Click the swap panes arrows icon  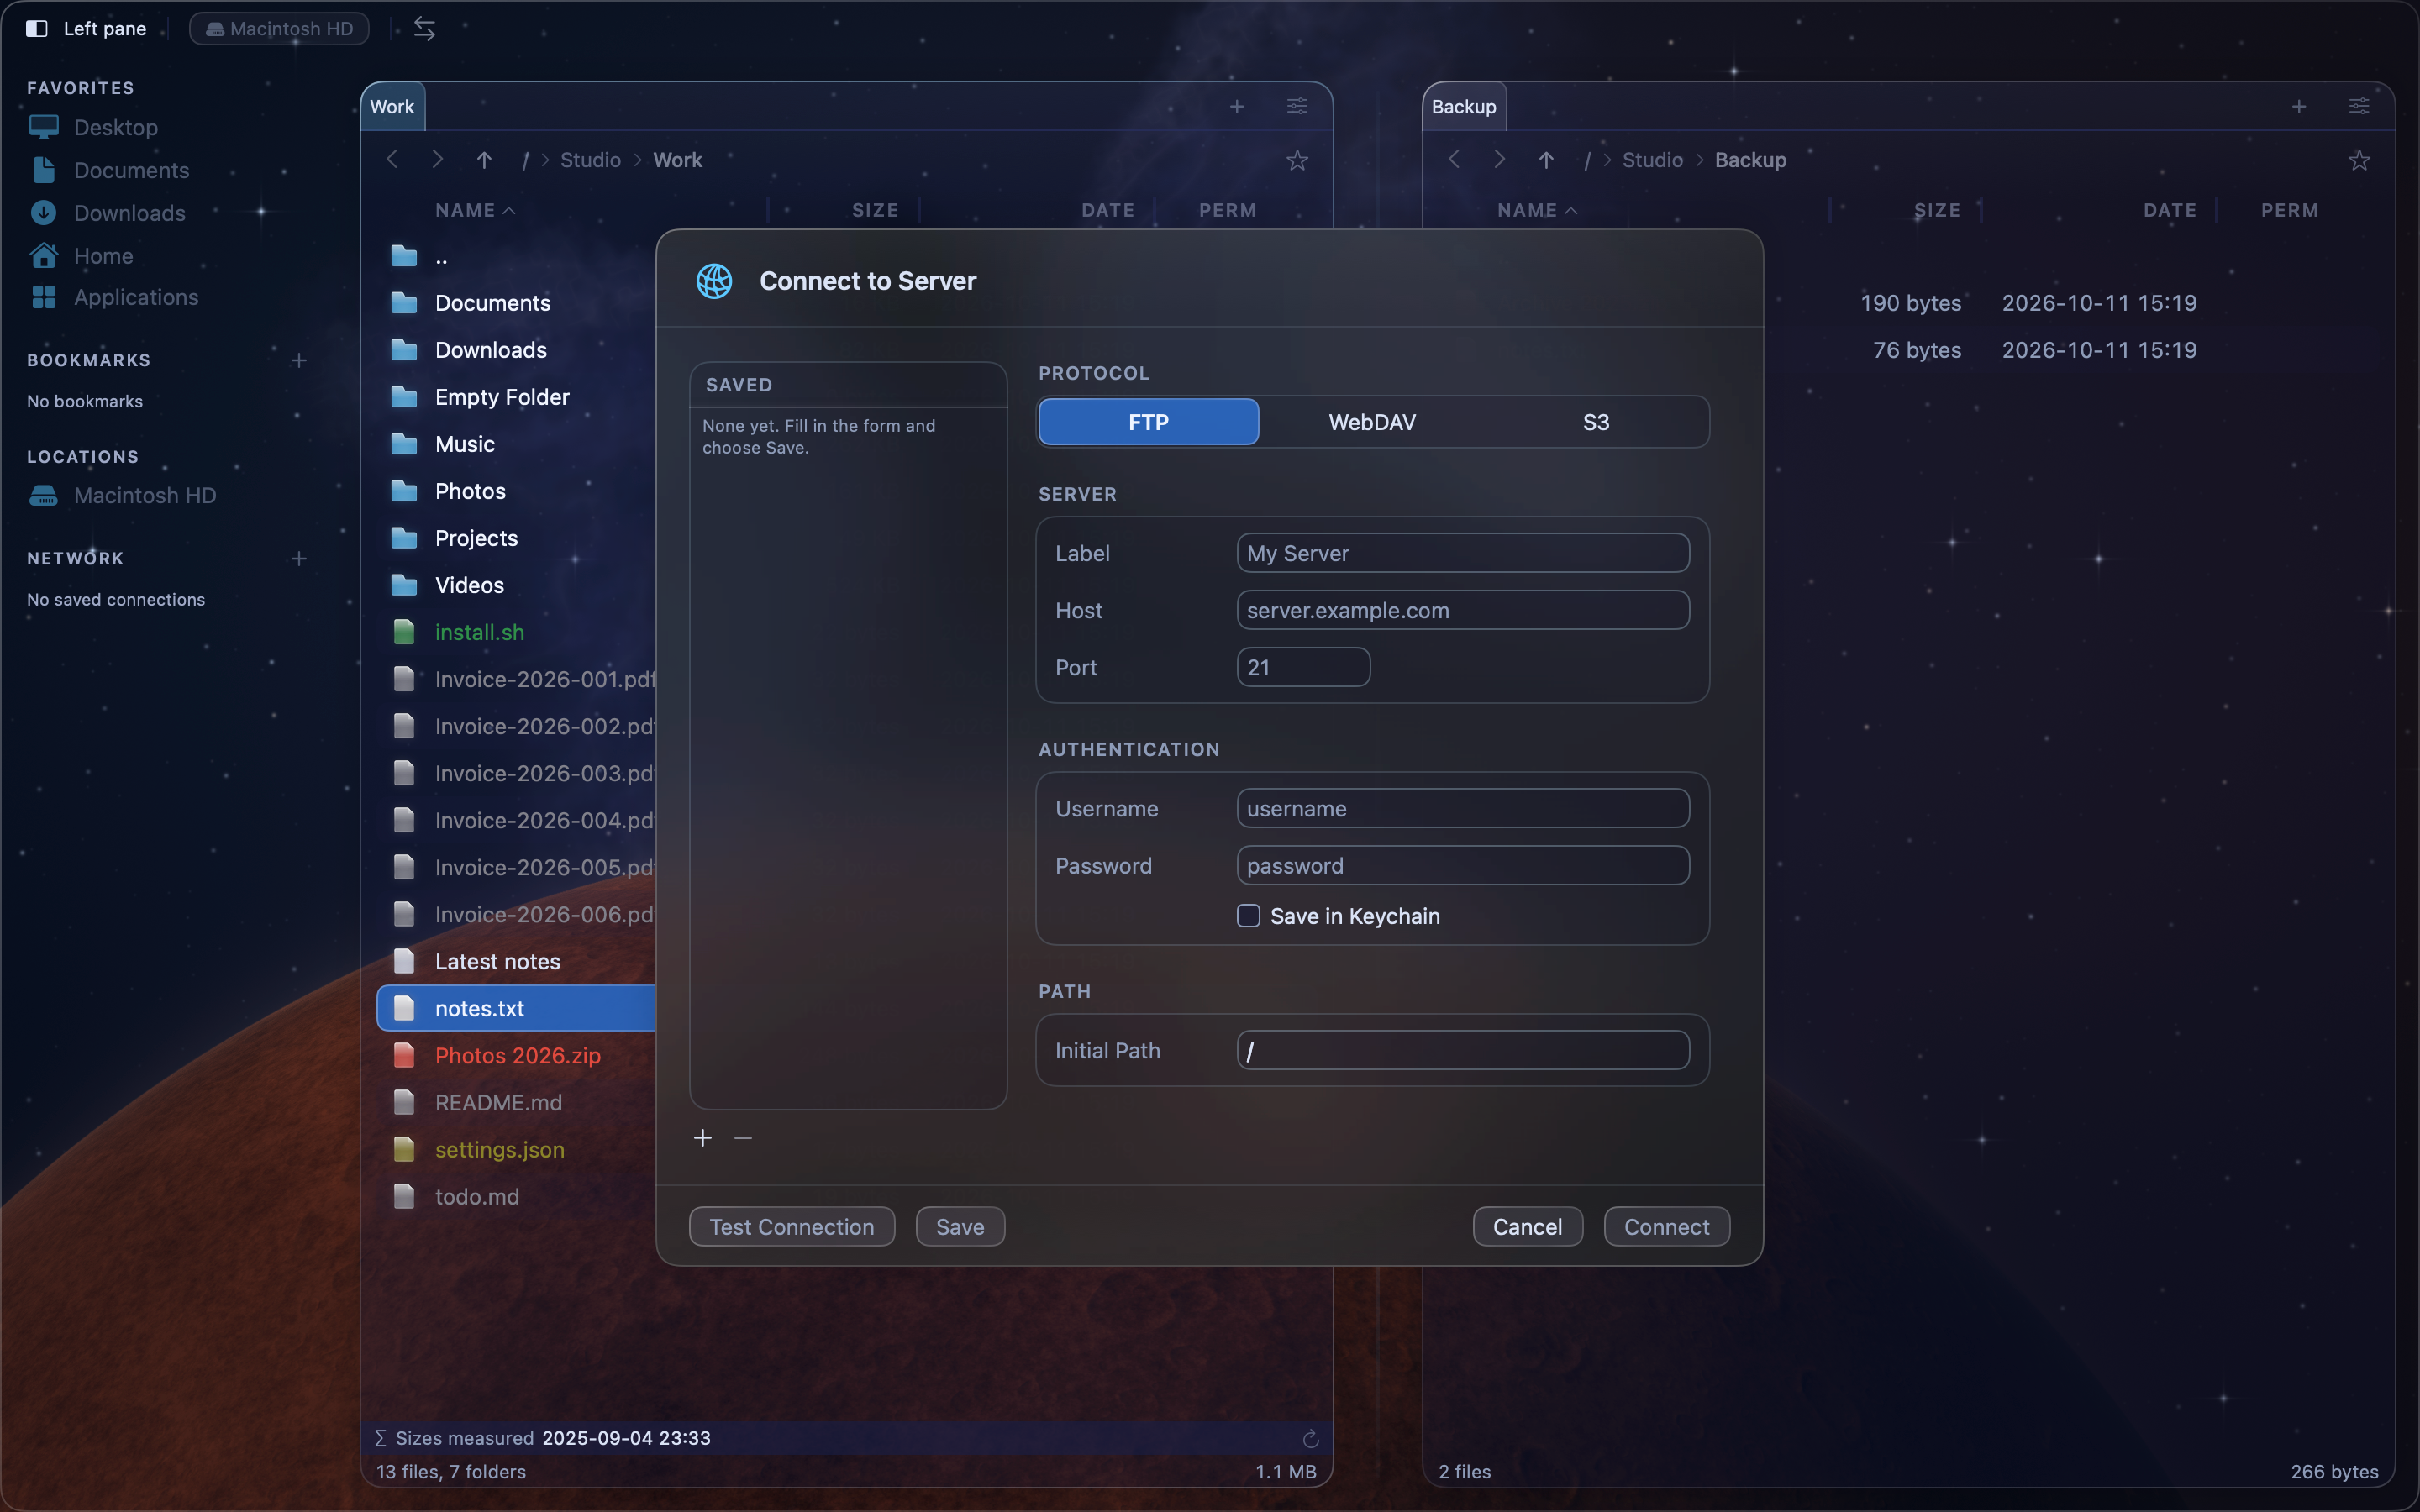[x=424, y=28]
